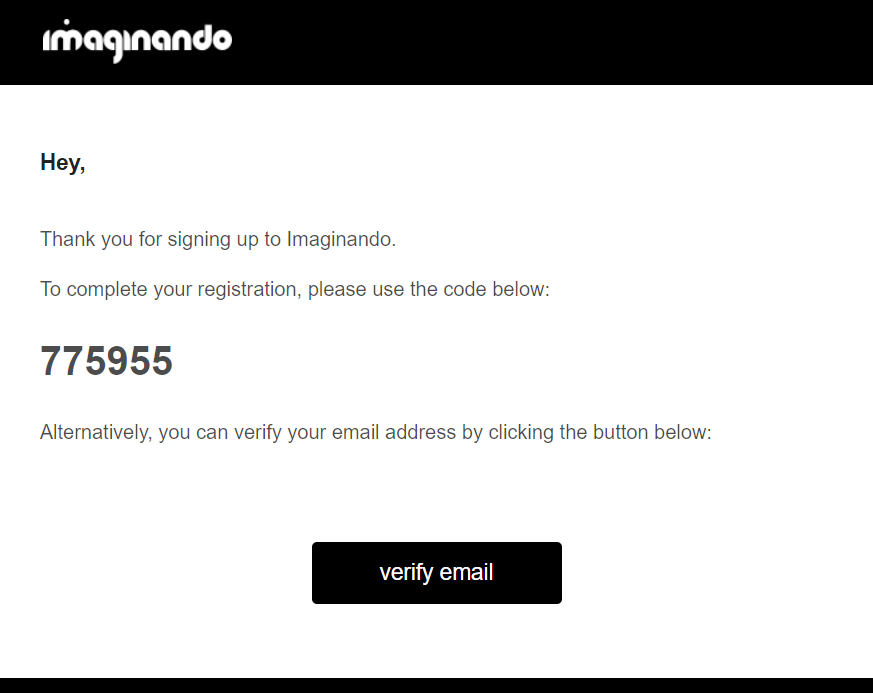Click the "Hey," greeting heading

pos(62,162)
